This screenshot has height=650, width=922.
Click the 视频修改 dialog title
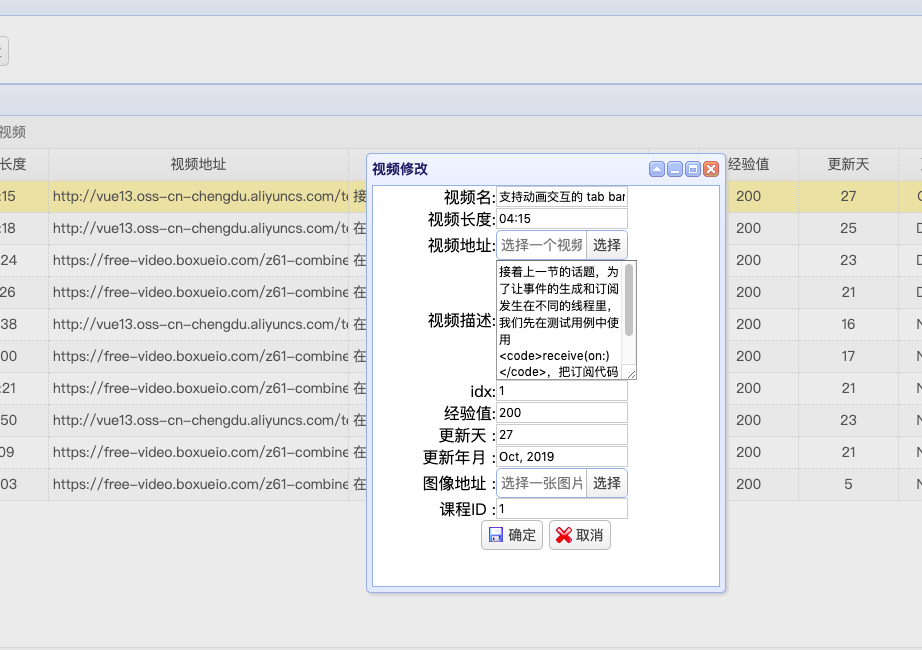click(400, 169)
